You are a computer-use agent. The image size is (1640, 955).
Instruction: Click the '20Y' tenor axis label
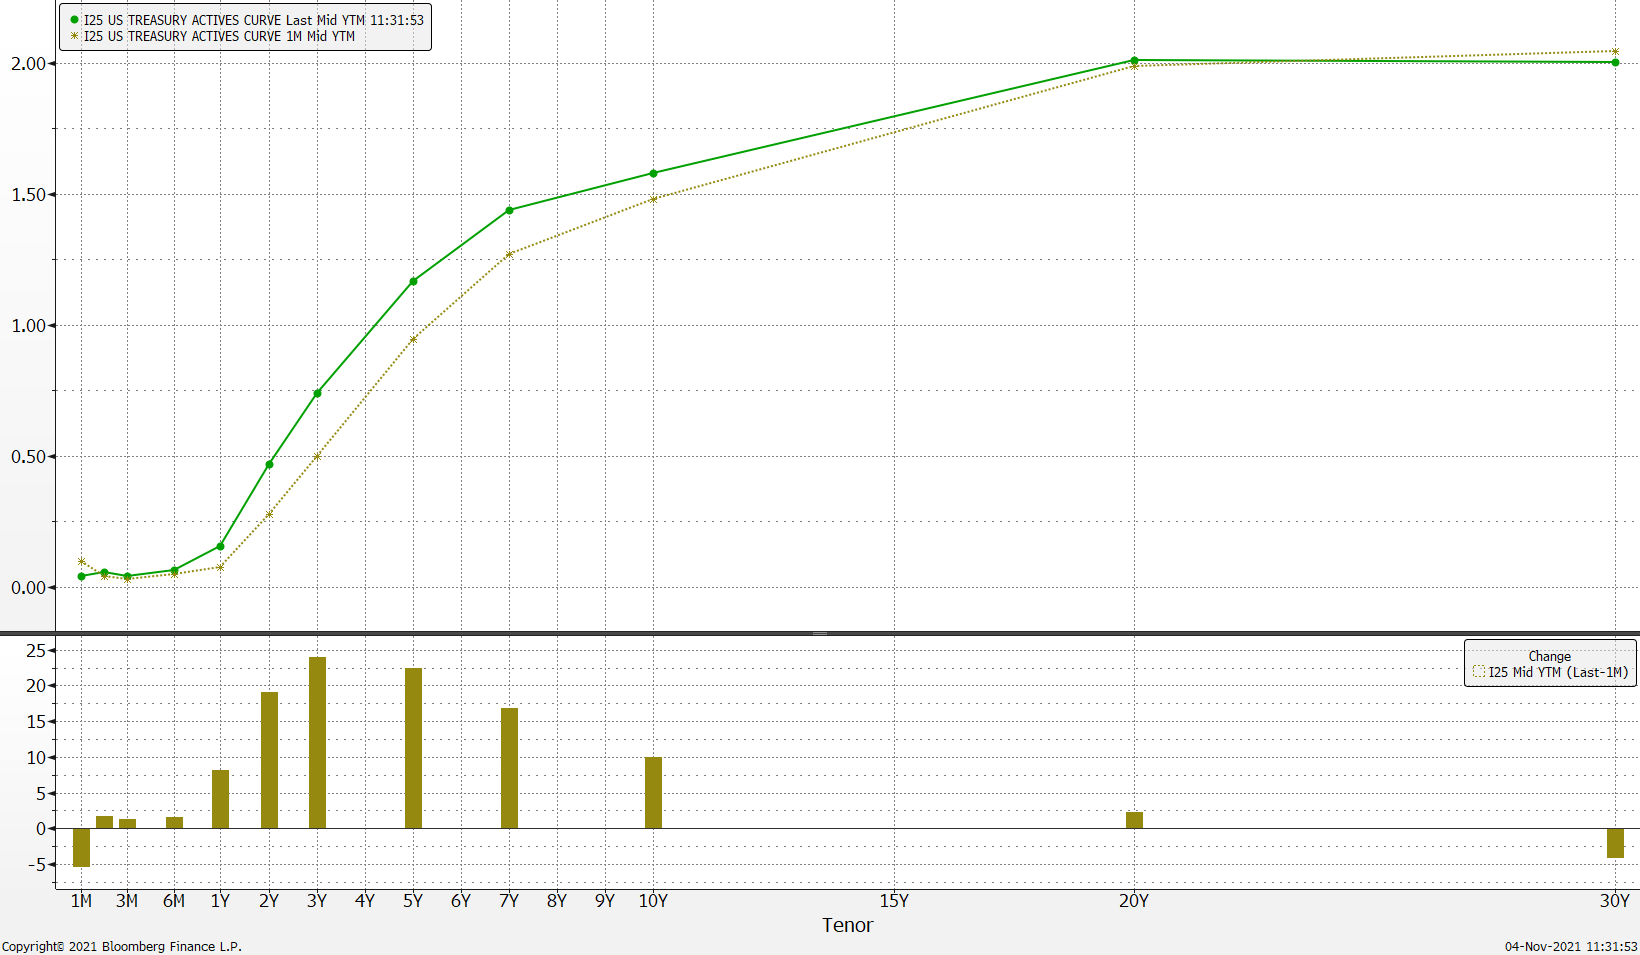point(1134,901)
